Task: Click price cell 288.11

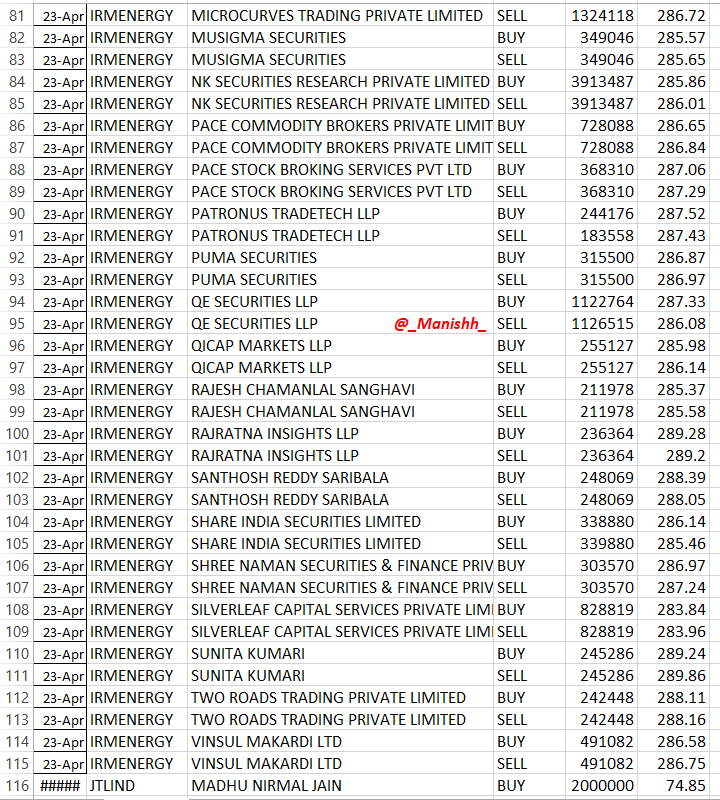Action: click(673, 697)
